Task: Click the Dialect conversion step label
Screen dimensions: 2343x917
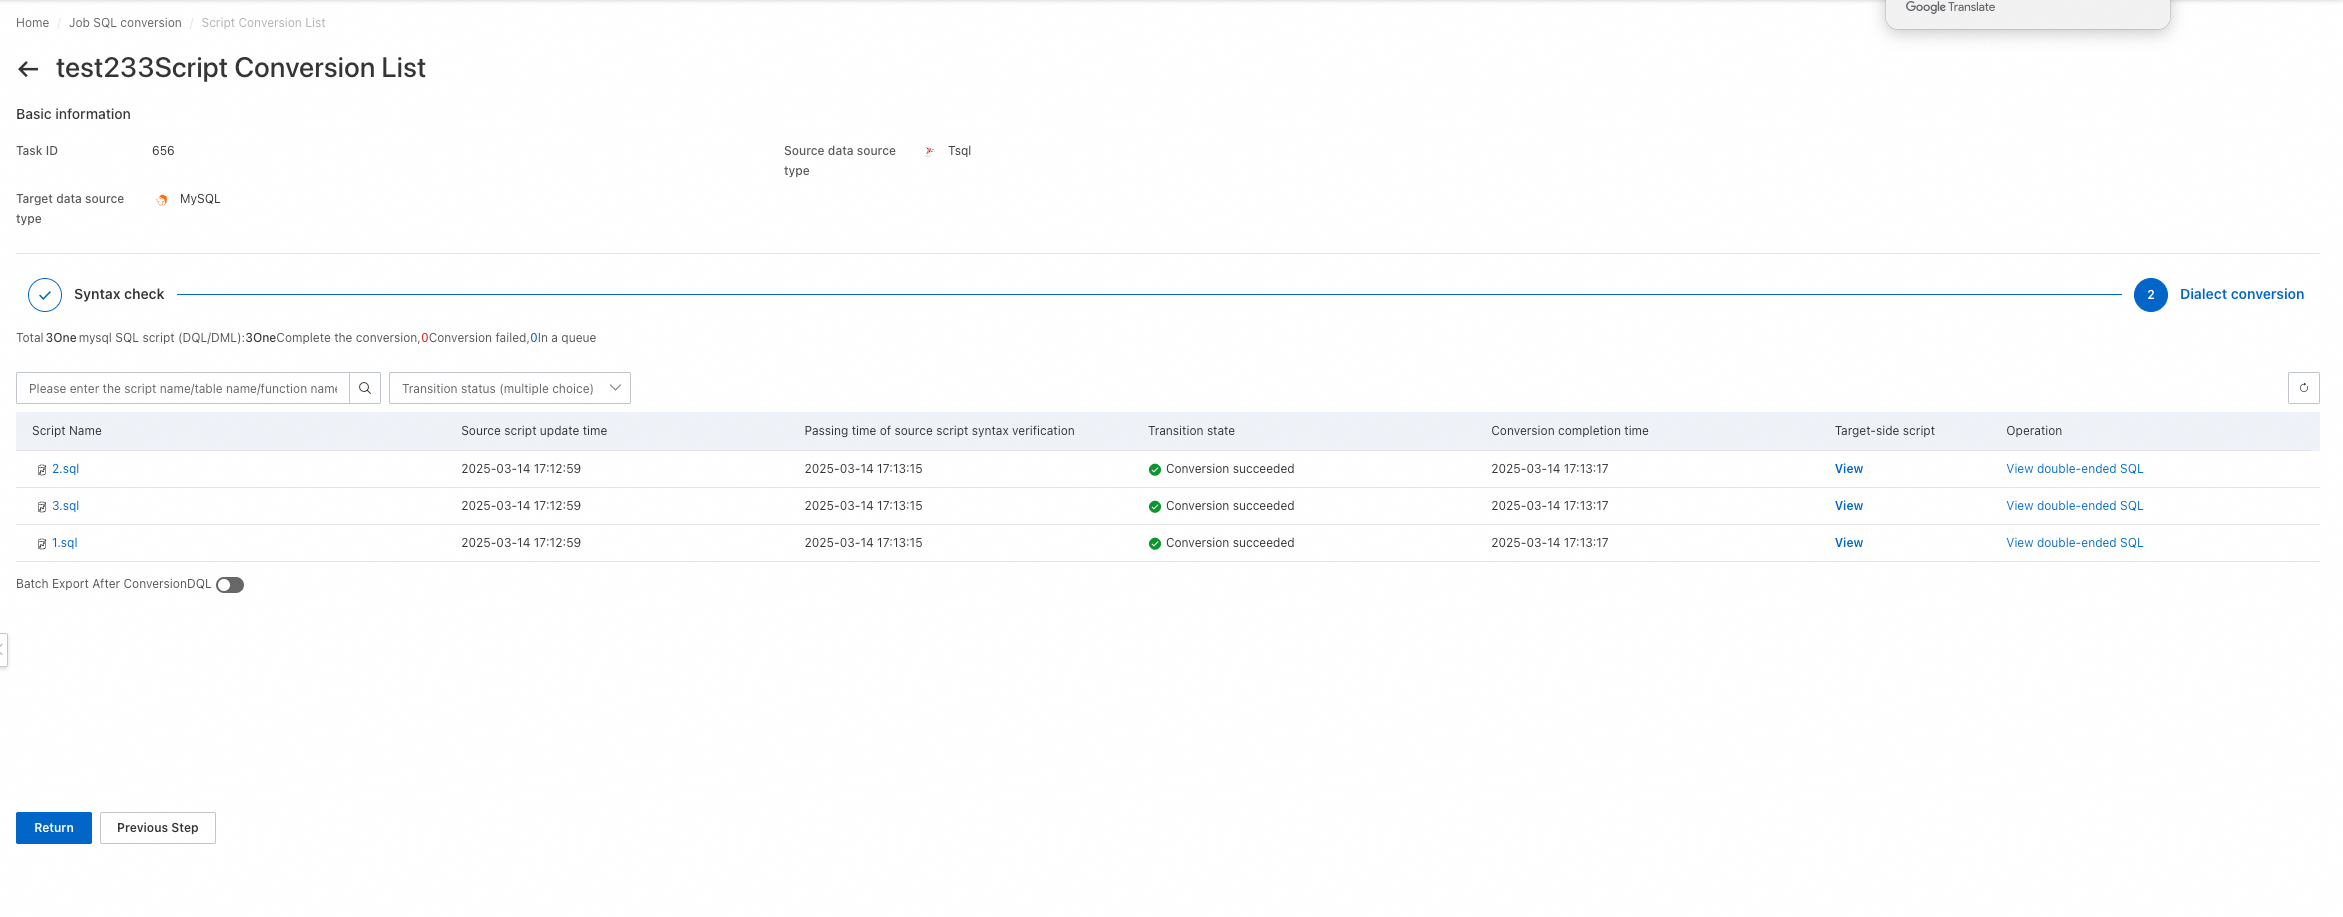Action: click(x=2242, y=294)
